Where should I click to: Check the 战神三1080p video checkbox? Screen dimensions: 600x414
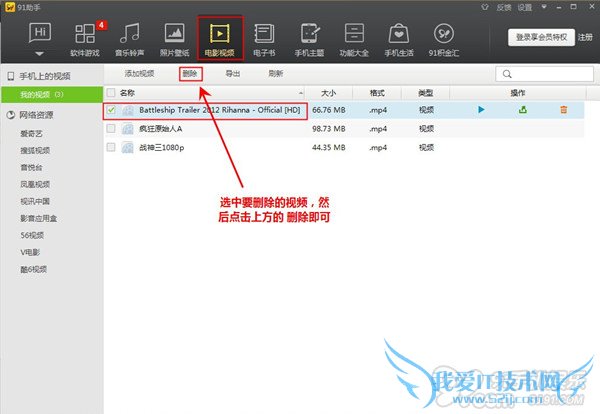(x=111, y=147)
